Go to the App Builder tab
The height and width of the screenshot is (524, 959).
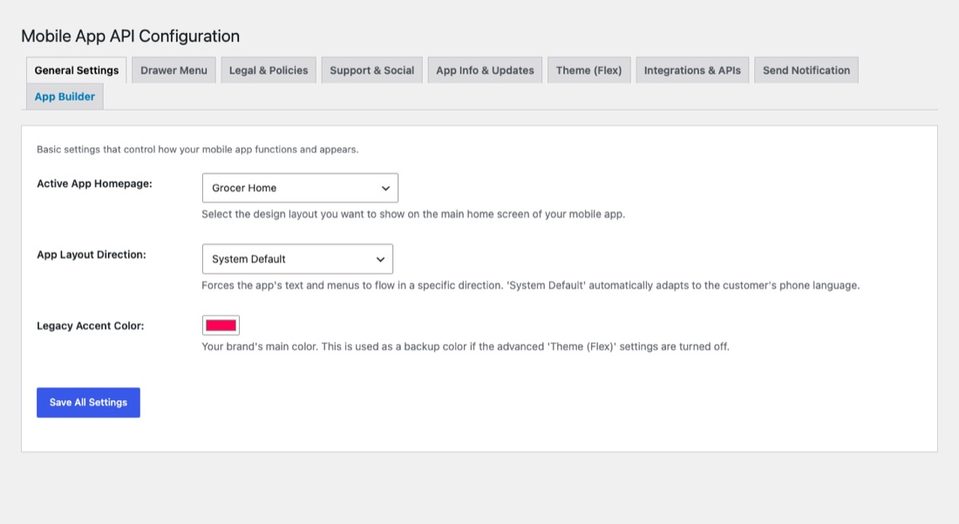coord(65,97)
